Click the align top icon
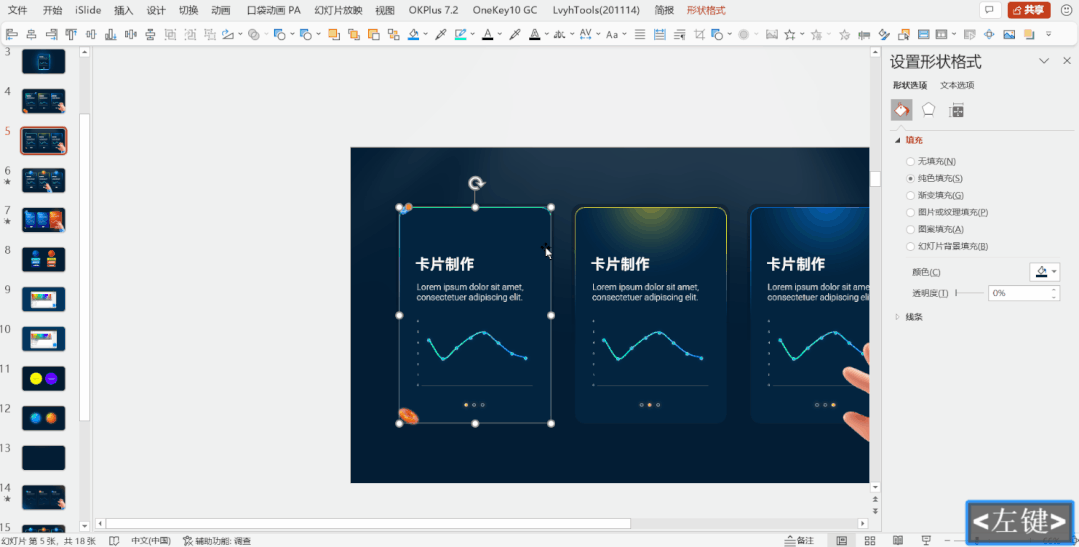The height and width of the screenshot is (547, 1079). click(x=71, y=34)
